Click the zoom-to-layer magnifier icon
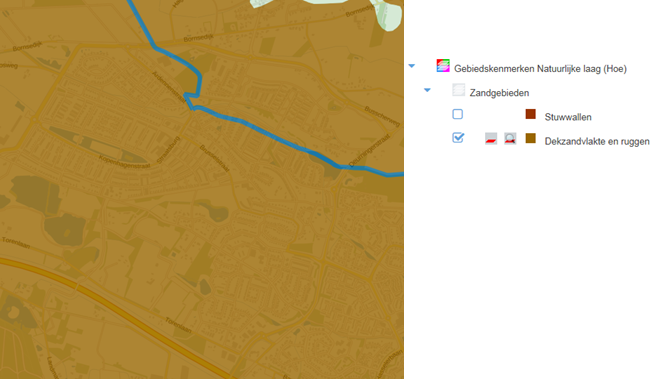Screen dimensions: 653x379 click(x=510, y=139)
